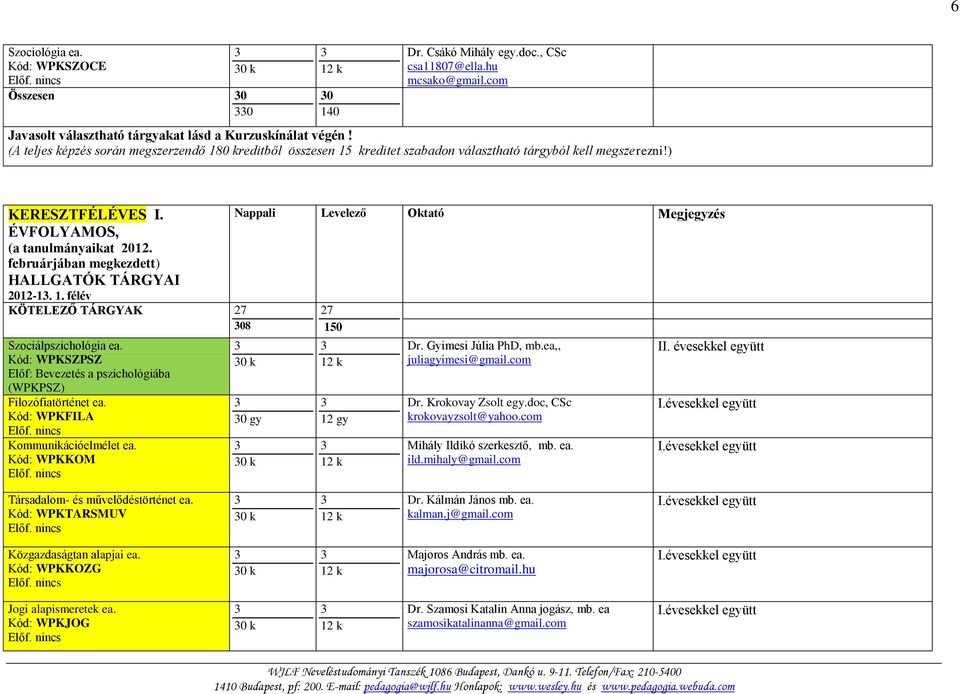This screenshot has height=694, width=960.
Task: Click the "Levelező" column header
Action: tap(343, 213)
